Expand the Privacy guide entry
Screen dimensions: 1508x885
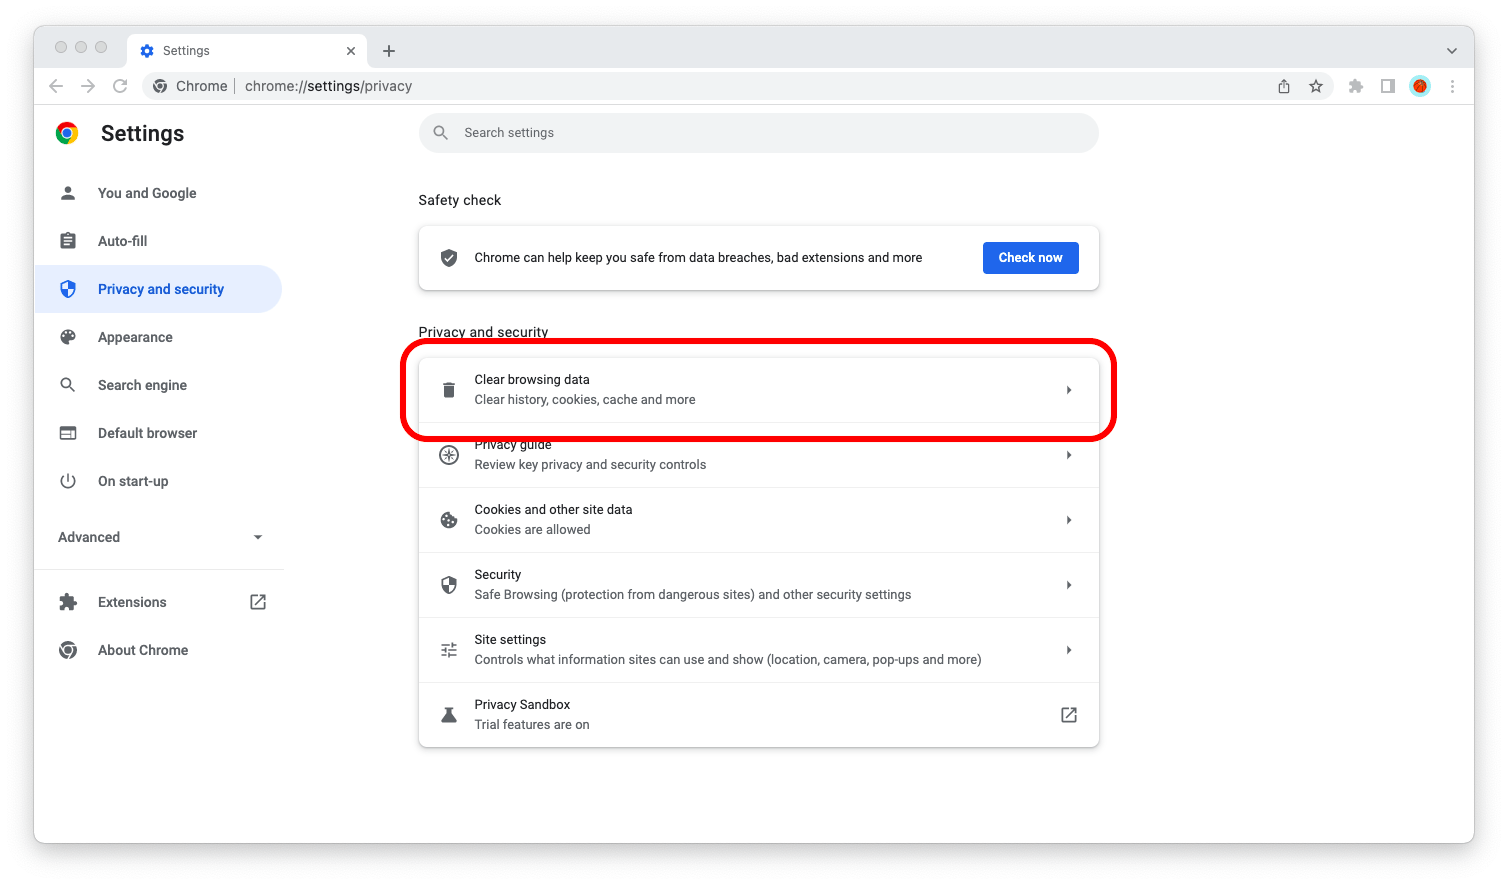click(1068, 455)
